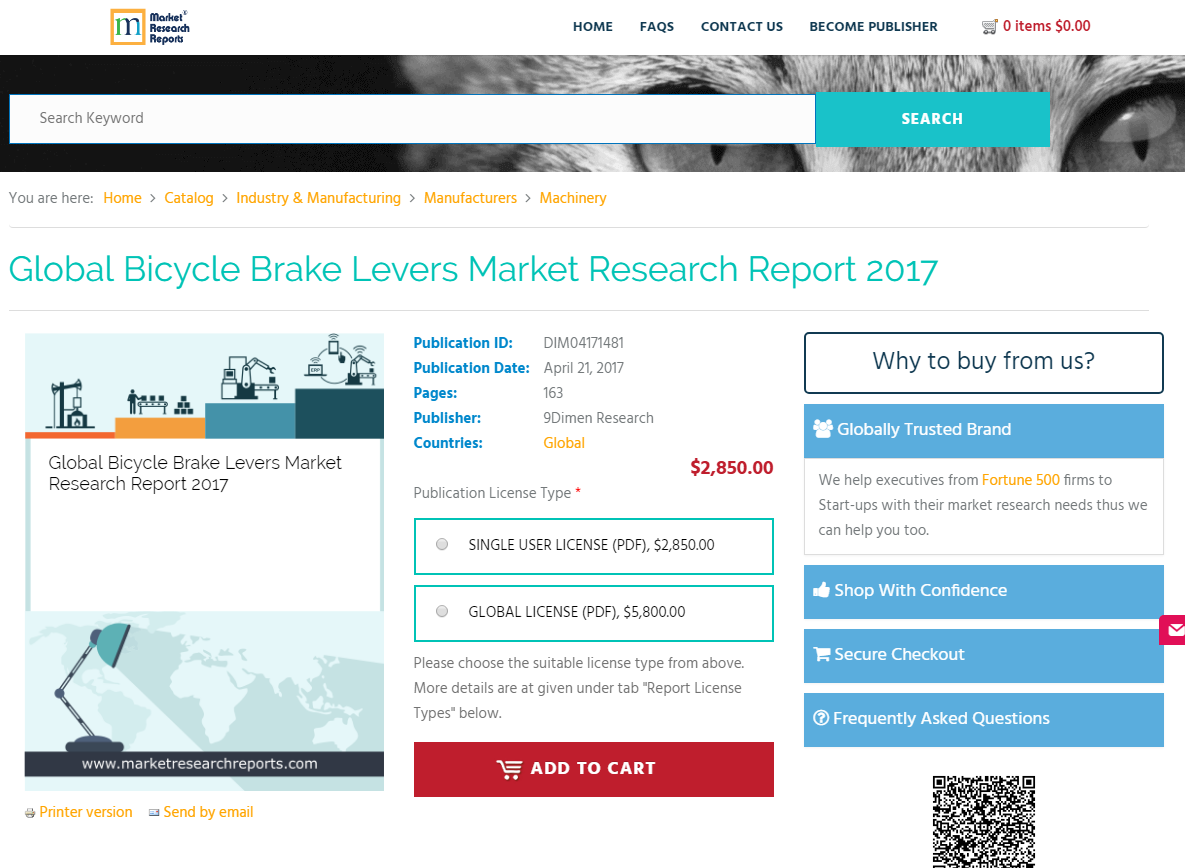Click the question-mark icon on Frequently Asked Questions
This screenshot has width=1185, height=868.
(821, 718)
